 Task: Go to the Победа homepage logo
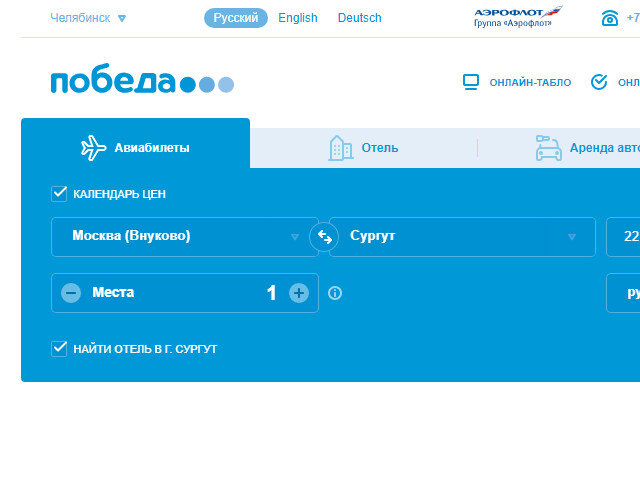click(x=142, y=78)
